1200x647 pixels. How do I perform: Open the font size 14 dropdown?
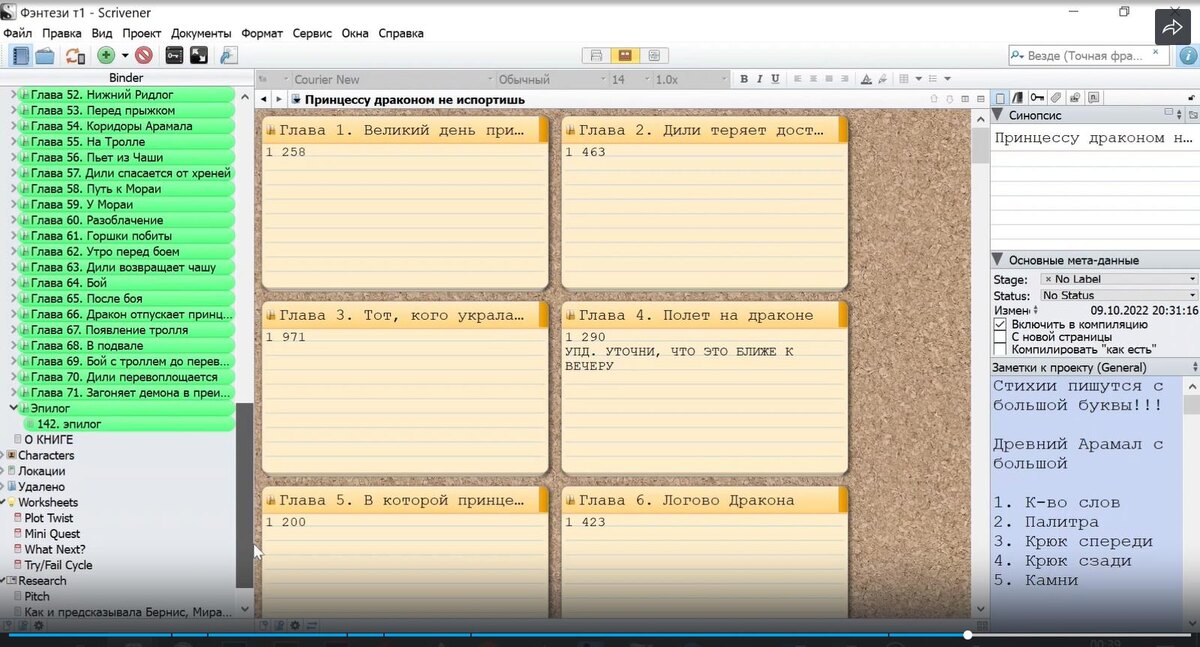point(629,79)
